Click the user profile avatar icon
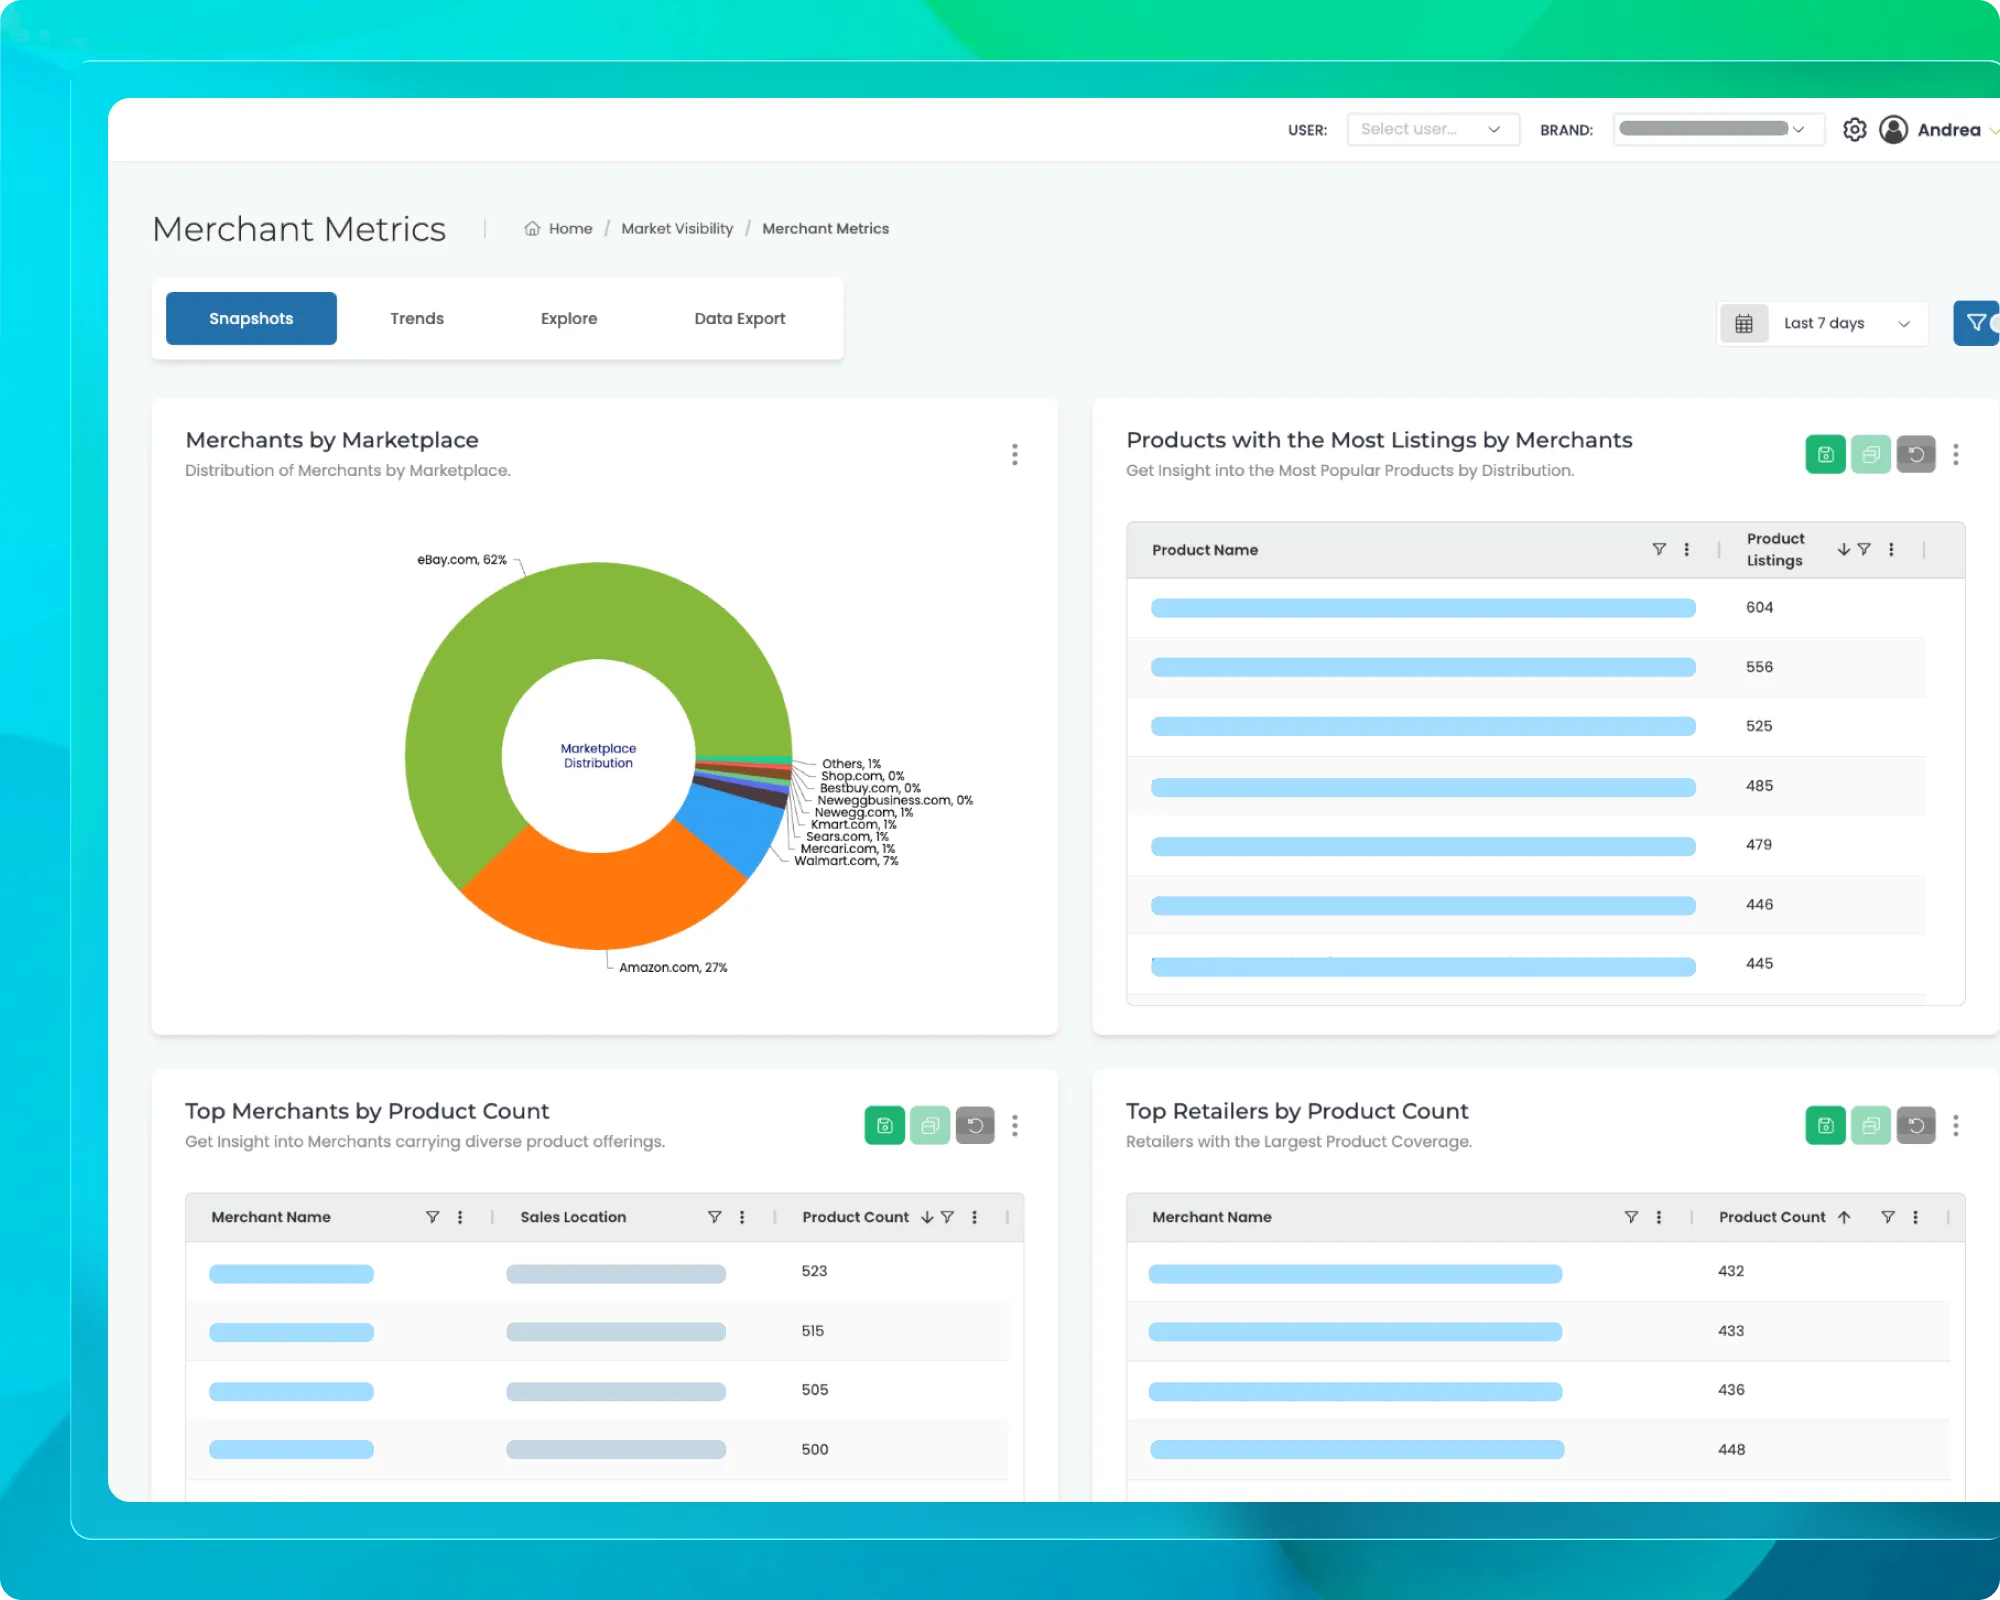This screenshot has height=1600, width=2000. [x=1894, y=129]
